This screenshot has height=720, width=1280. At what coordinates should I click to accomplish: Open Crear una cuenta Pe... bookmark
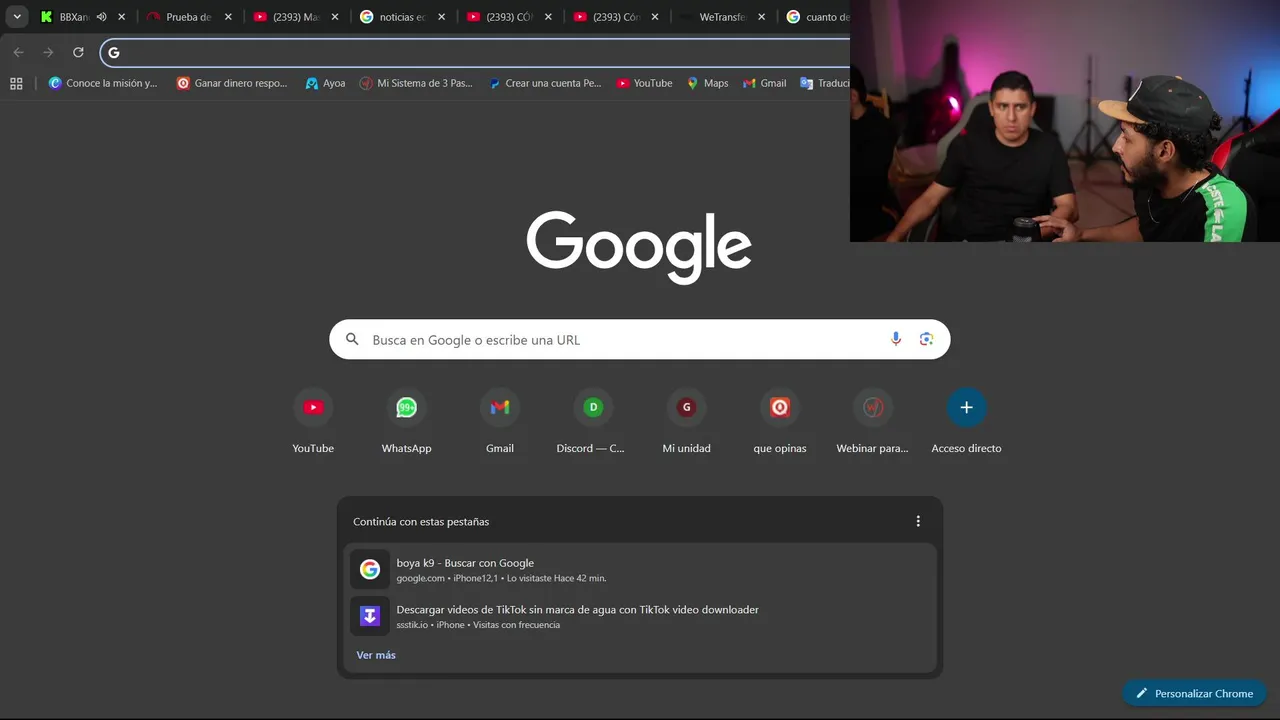click(x=545, y=84)
